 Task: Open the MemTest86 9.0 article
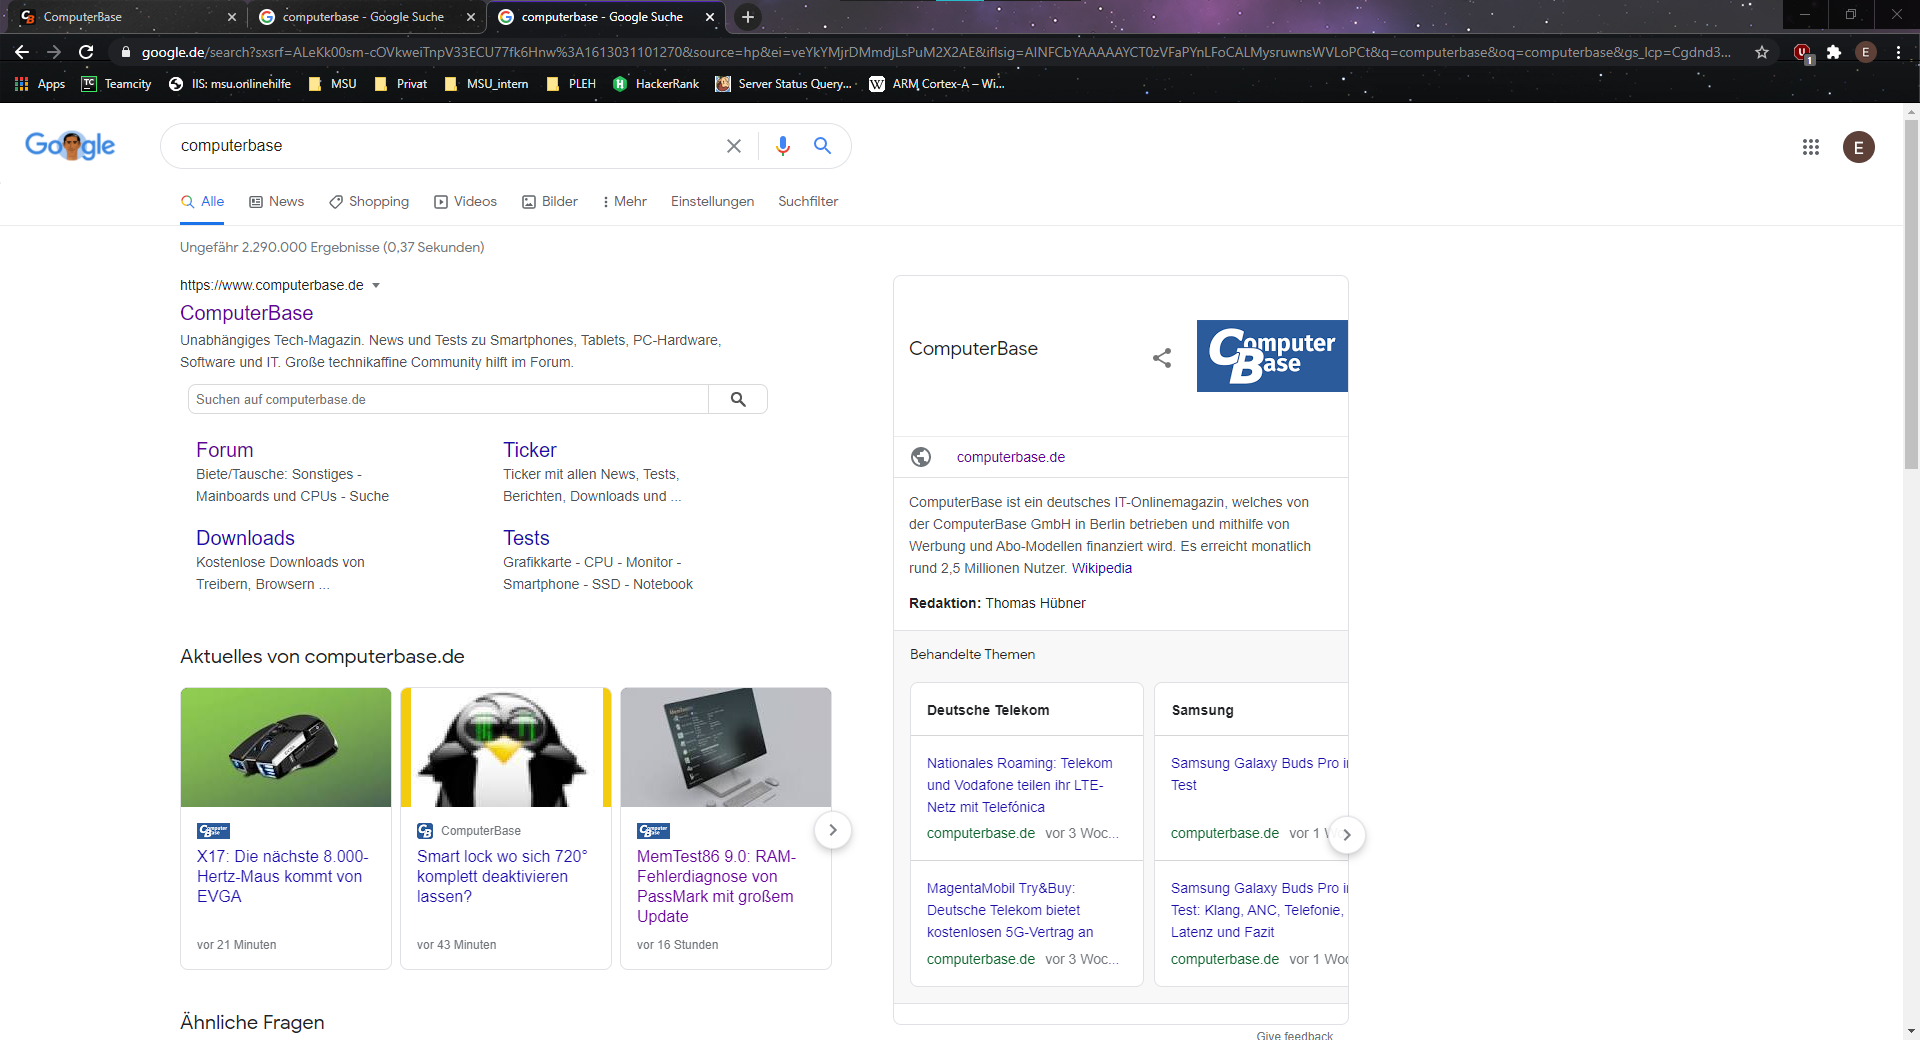717,886
